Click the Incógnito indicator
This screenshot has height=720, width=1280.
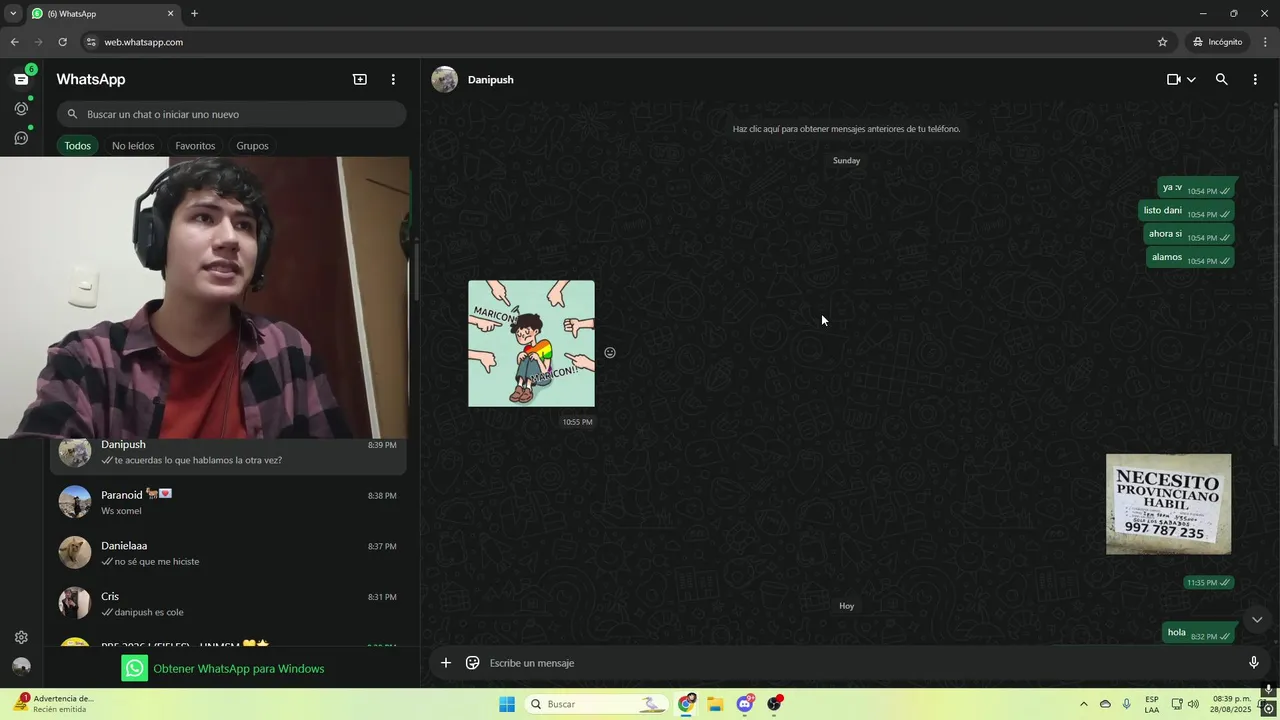pos(1217,42)
